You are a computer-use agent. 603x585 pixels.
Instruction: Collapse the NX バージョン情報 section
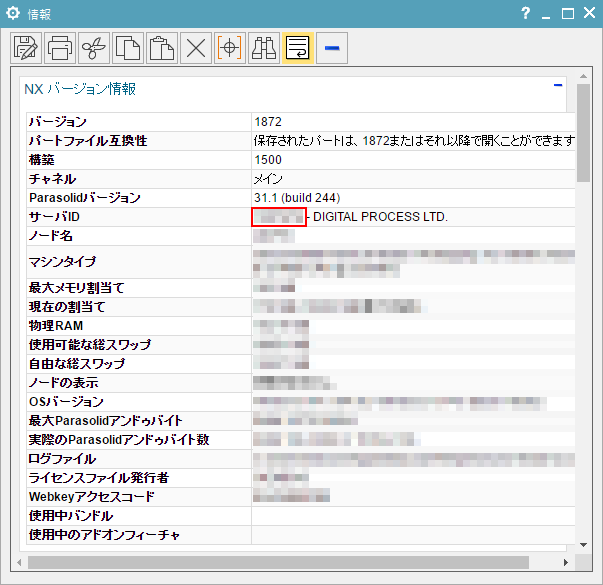tap(558, 87)
